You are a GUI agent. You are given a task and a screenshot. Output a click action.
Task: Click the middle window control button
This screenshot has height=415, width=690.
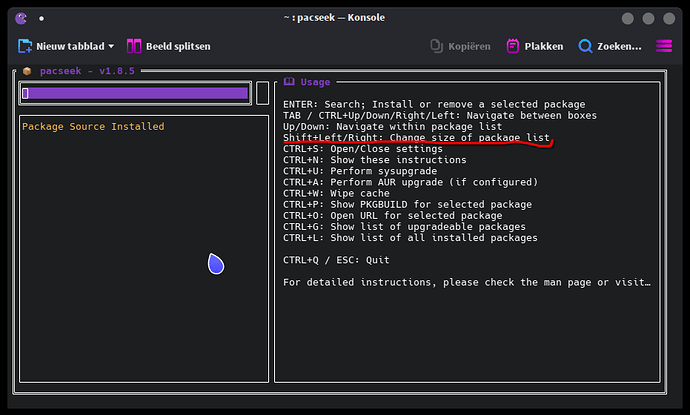[648, 18]
